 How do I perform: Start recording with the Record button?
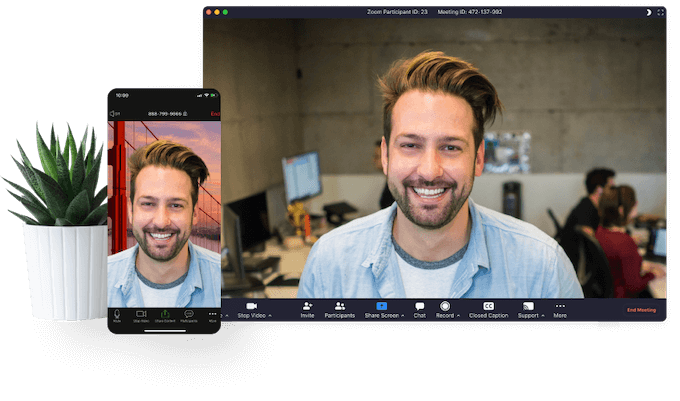[445, 306]
